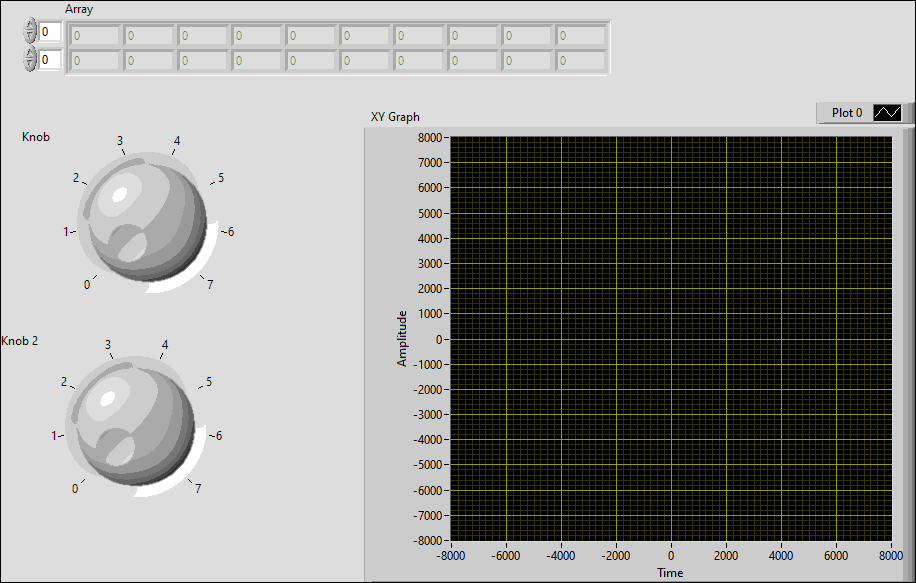The width and height of the screenshot is (916, 583).
Task: Click the 'Amplitude' axis title
Action: (401, 339)
